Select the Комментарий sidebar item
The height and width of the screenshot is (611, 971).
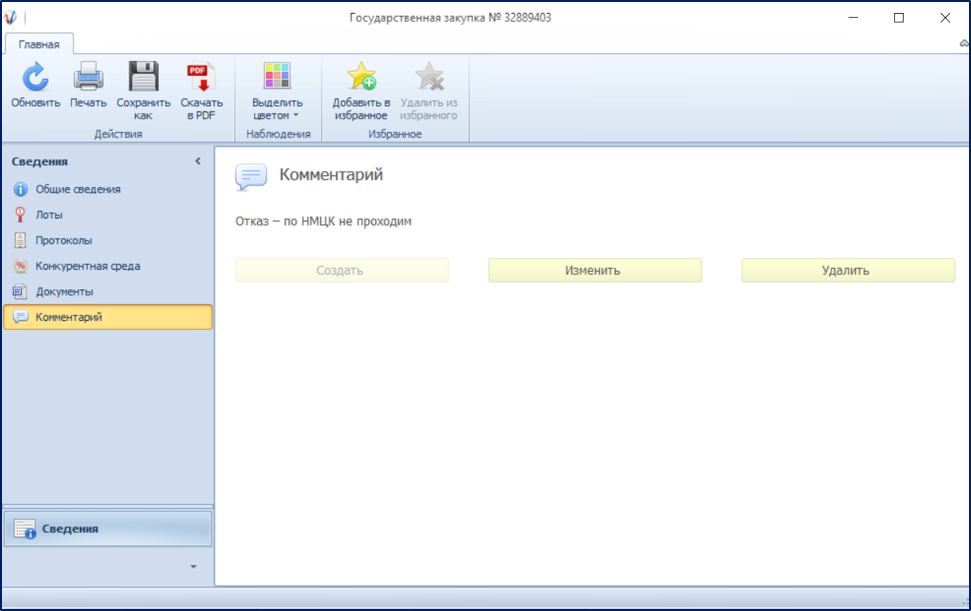[108, 317]
